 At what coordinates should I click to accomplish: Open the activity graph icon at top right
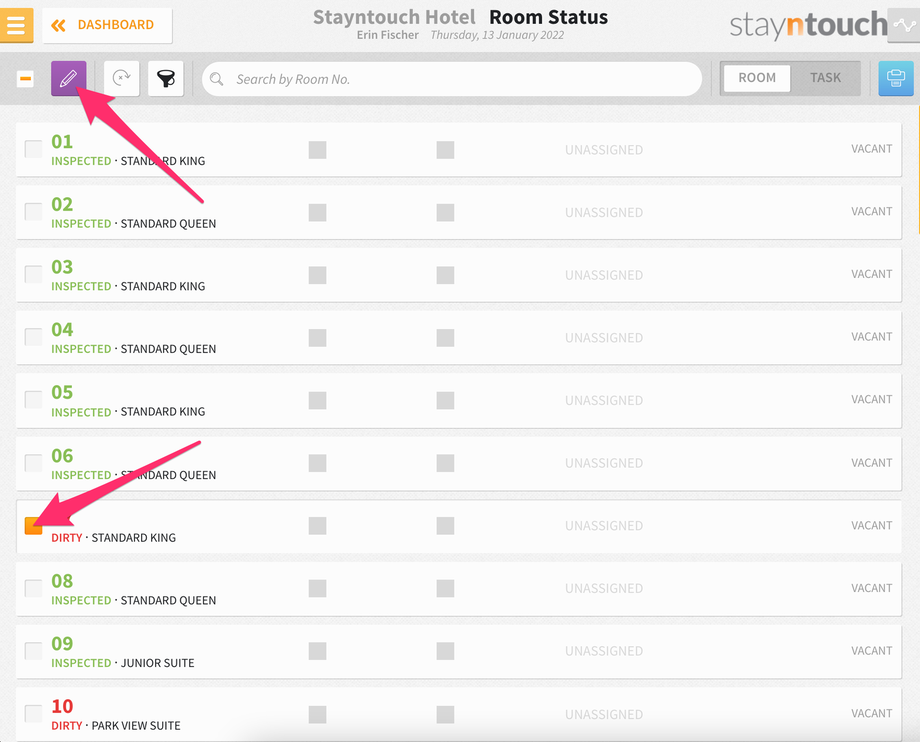[904, 25]
